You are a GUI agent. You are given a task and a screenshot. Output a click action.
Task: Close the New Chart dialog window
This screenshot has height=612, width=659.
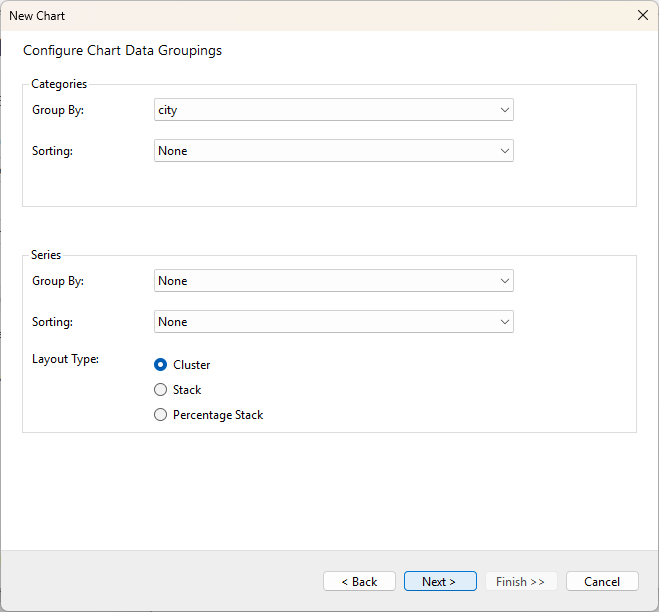(x=642, y=15)
